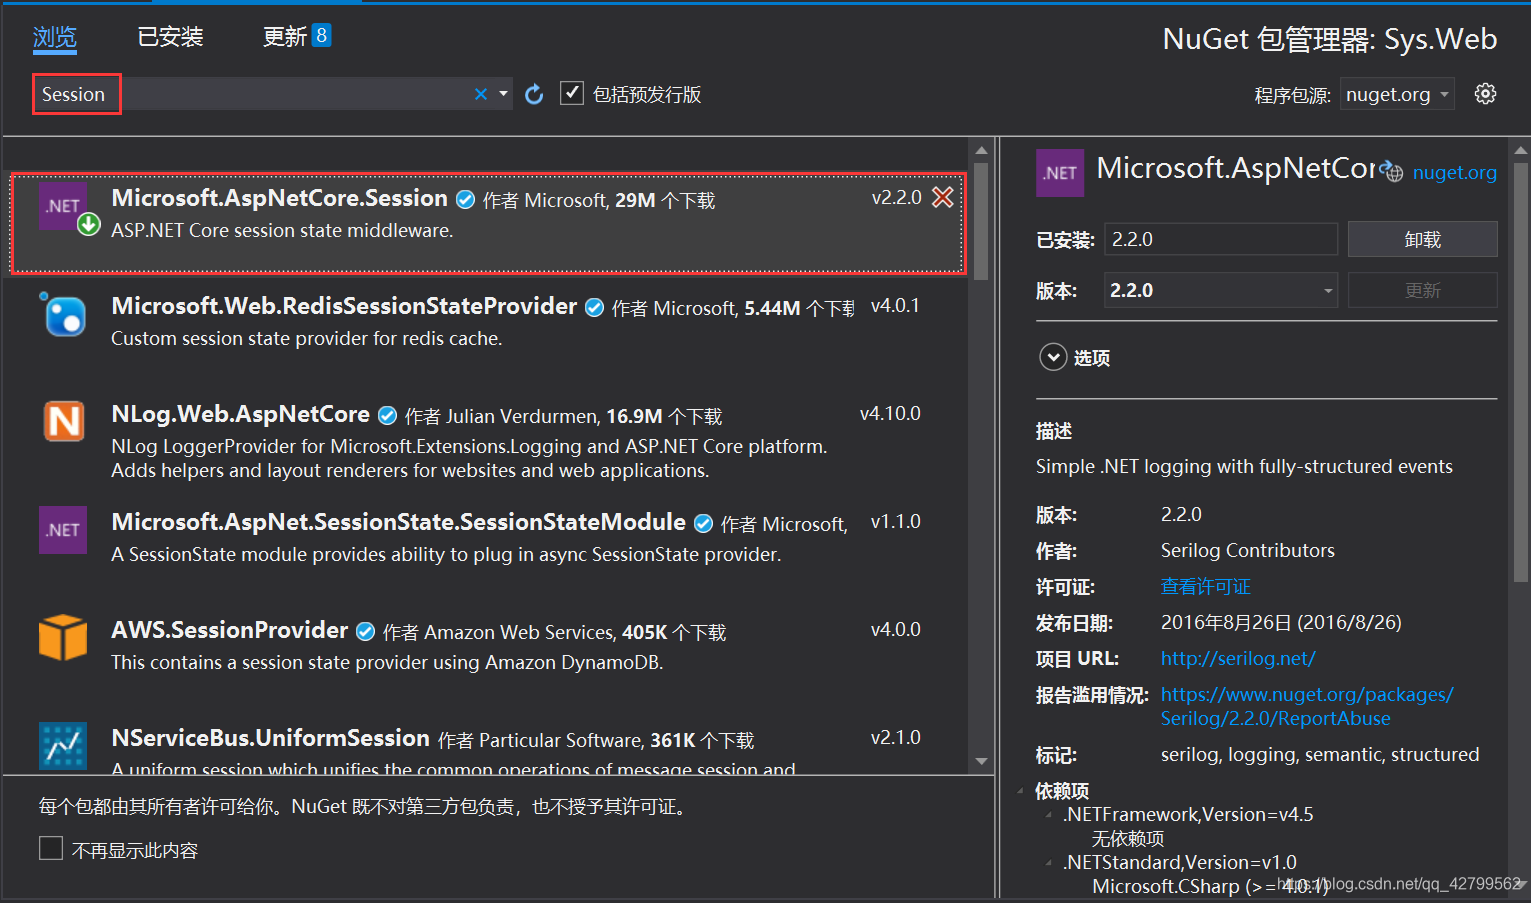
Task: Click the RedisSessionStateProvider package icon
Action: point(63,314)
